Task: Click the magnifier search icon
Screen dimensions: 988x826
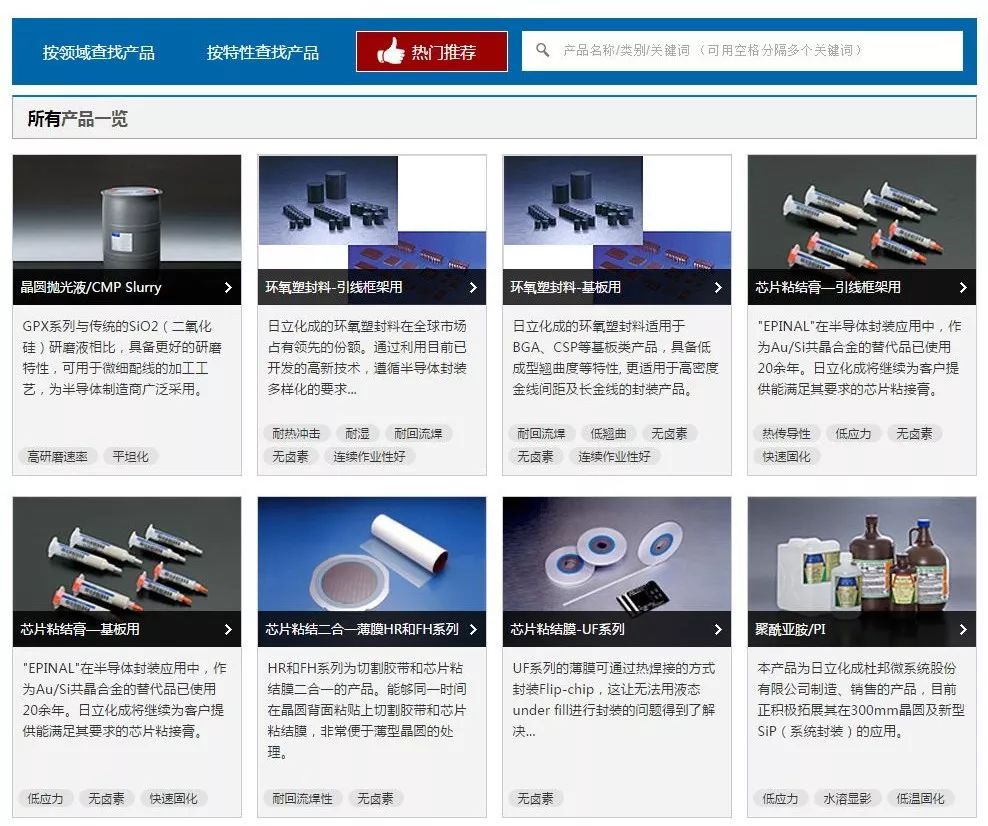Action: 543,50
